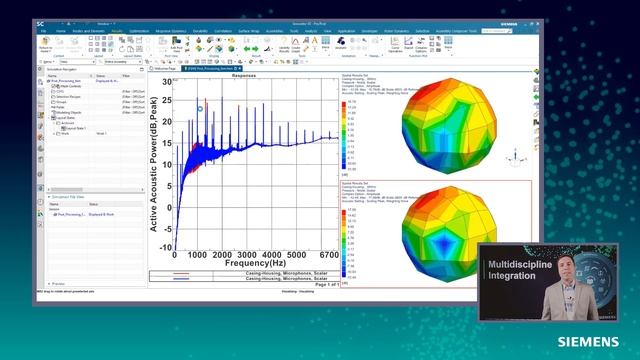This screenshot has width=640, height=360.
Task: Click the upper sphere pressure contour plot
Action: (449, 126)
